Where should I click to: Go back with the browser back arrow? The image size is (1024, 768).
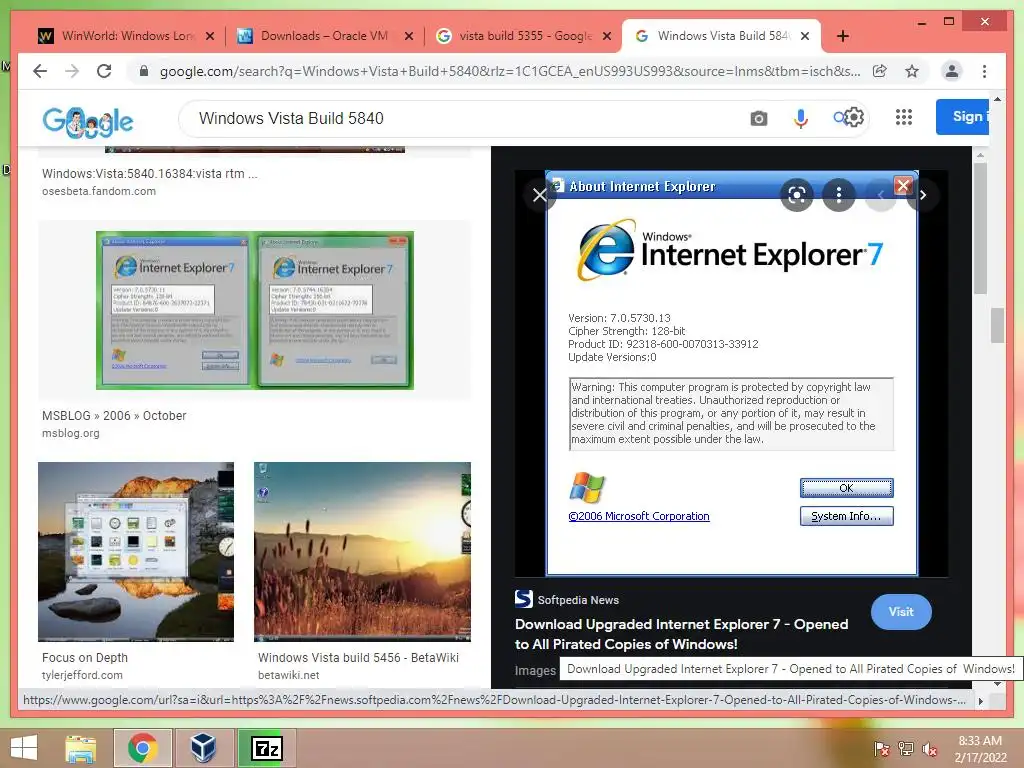[x=40, y=71]
